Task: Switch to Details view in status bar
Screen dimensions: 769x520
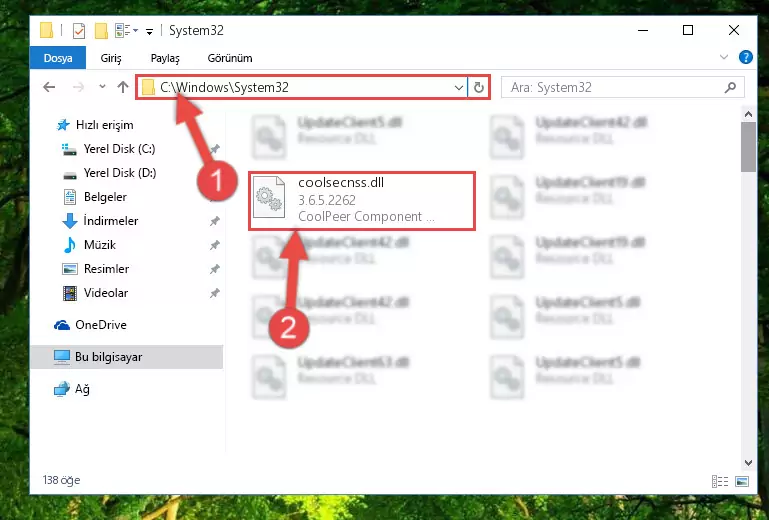Action: coord(719,481)
